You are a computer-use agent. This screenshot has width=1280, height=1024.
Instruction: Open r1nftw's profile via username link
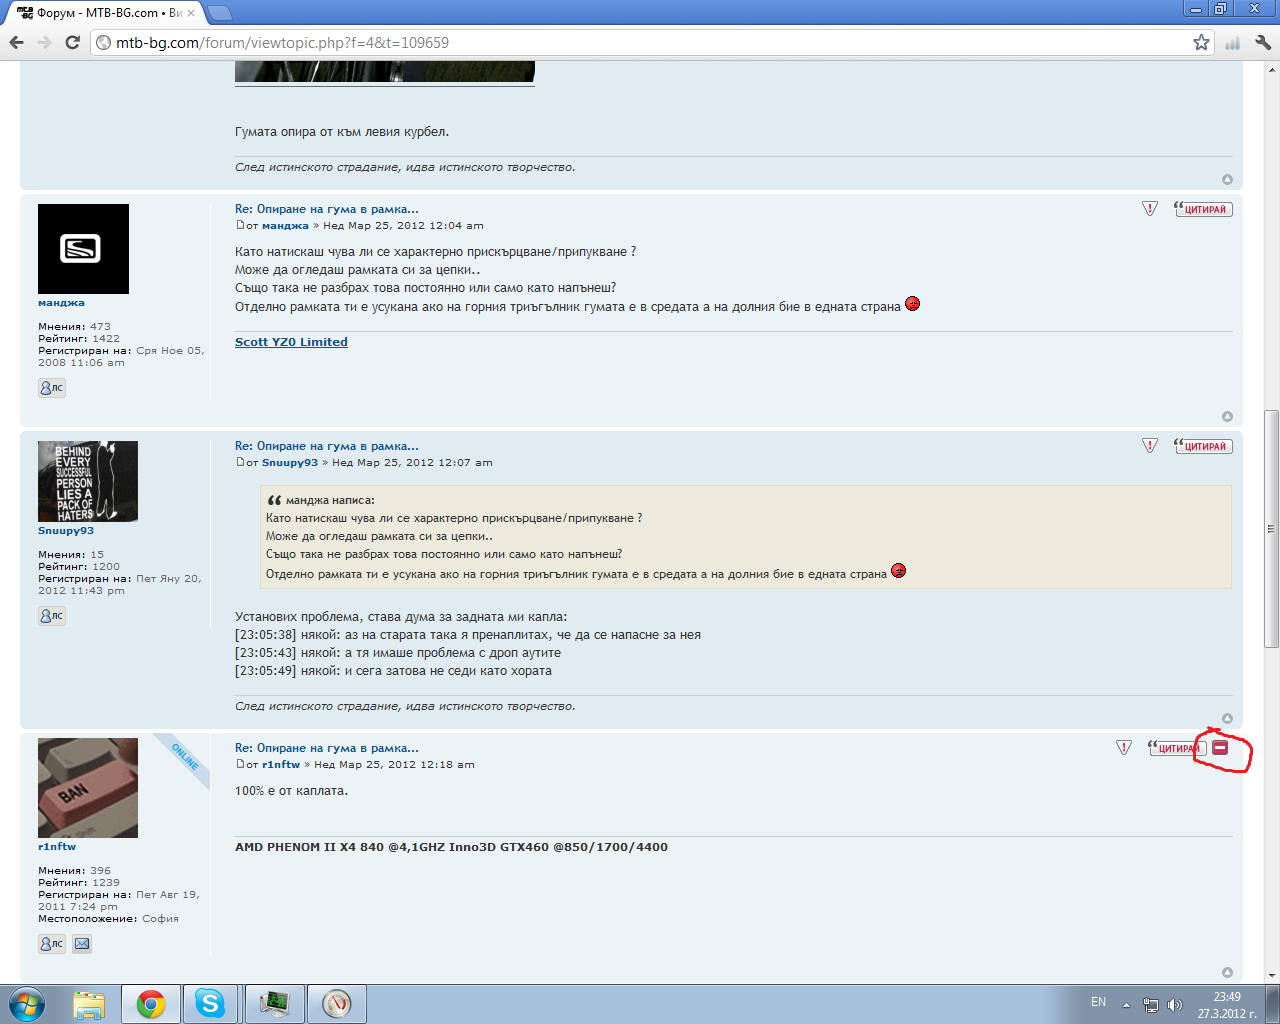tap(57, 847)
